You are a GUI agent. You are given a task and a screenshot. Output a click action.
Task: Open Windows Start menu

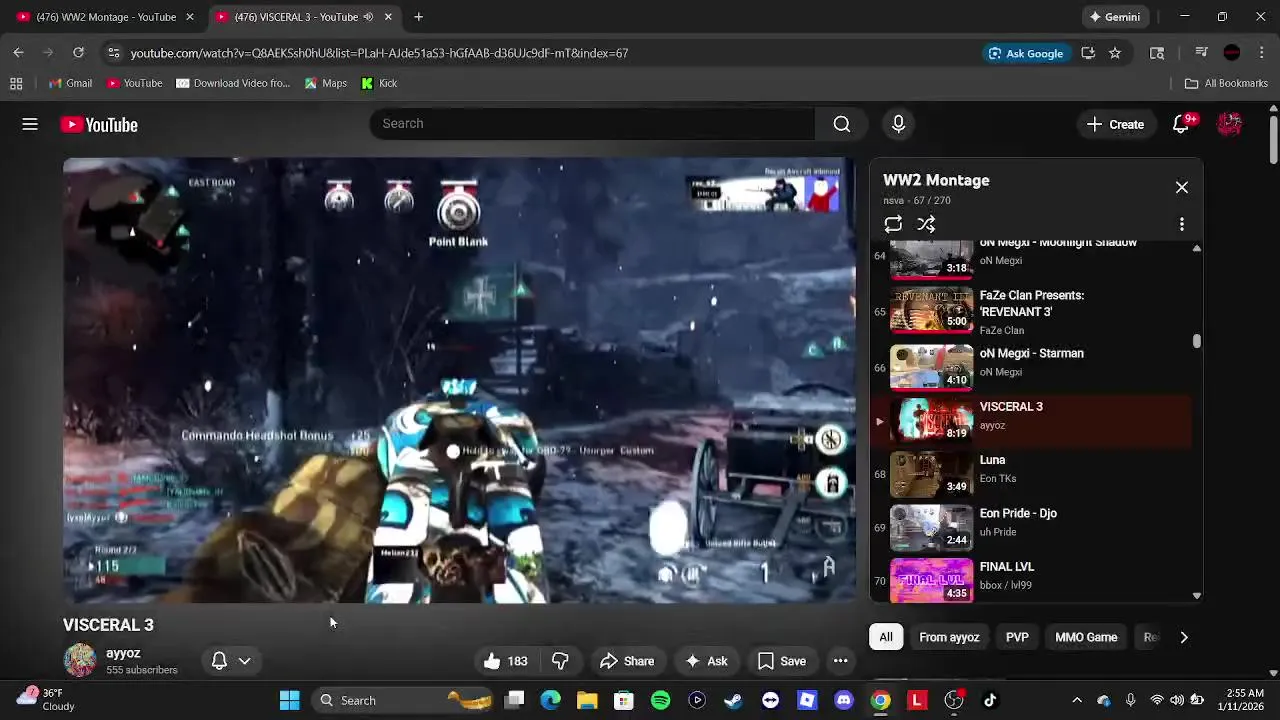pos(289,700)
